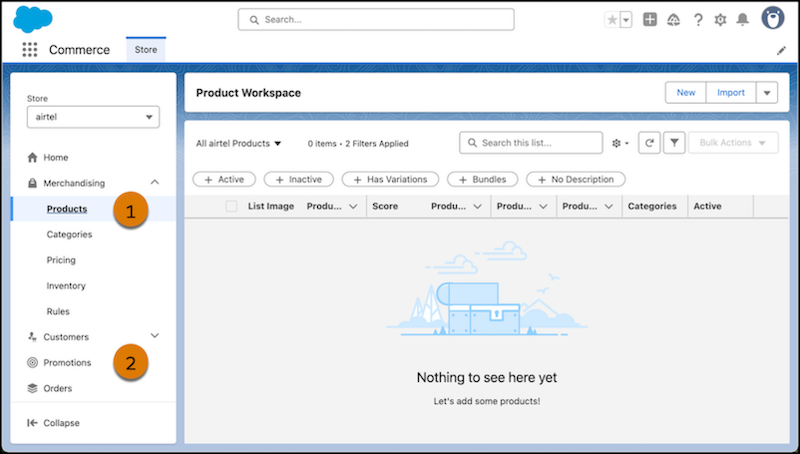Image resolution: width=800 pixels, height=454 pixels.
Task: Open Pricing in the sidebar
Action: click(61, 260)
